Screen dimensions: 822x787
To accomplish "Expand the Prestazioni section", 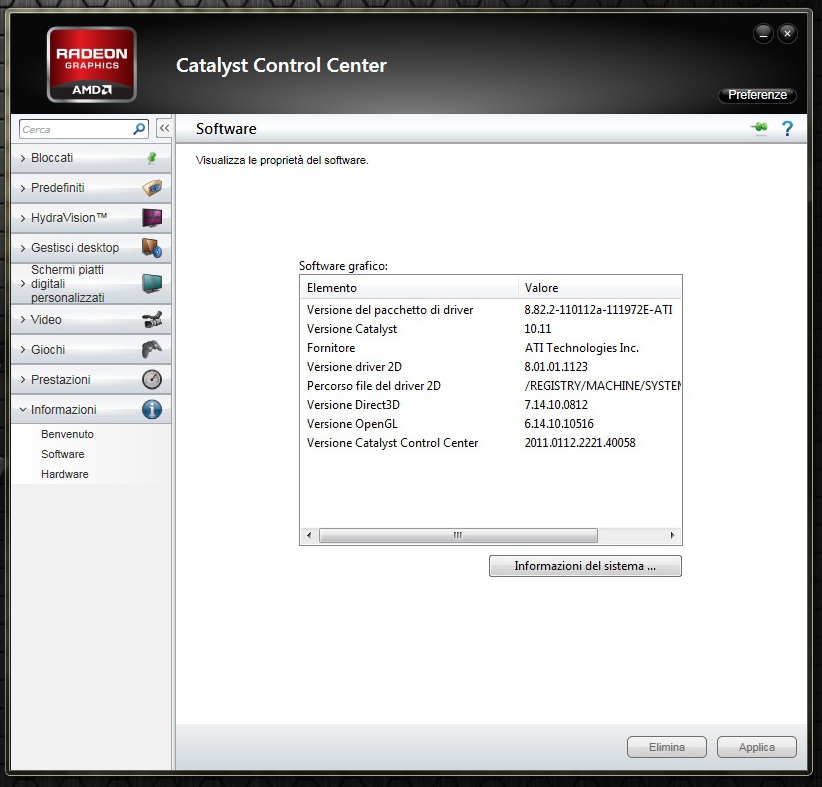I will pyautogui.click(x=91, y=380).
